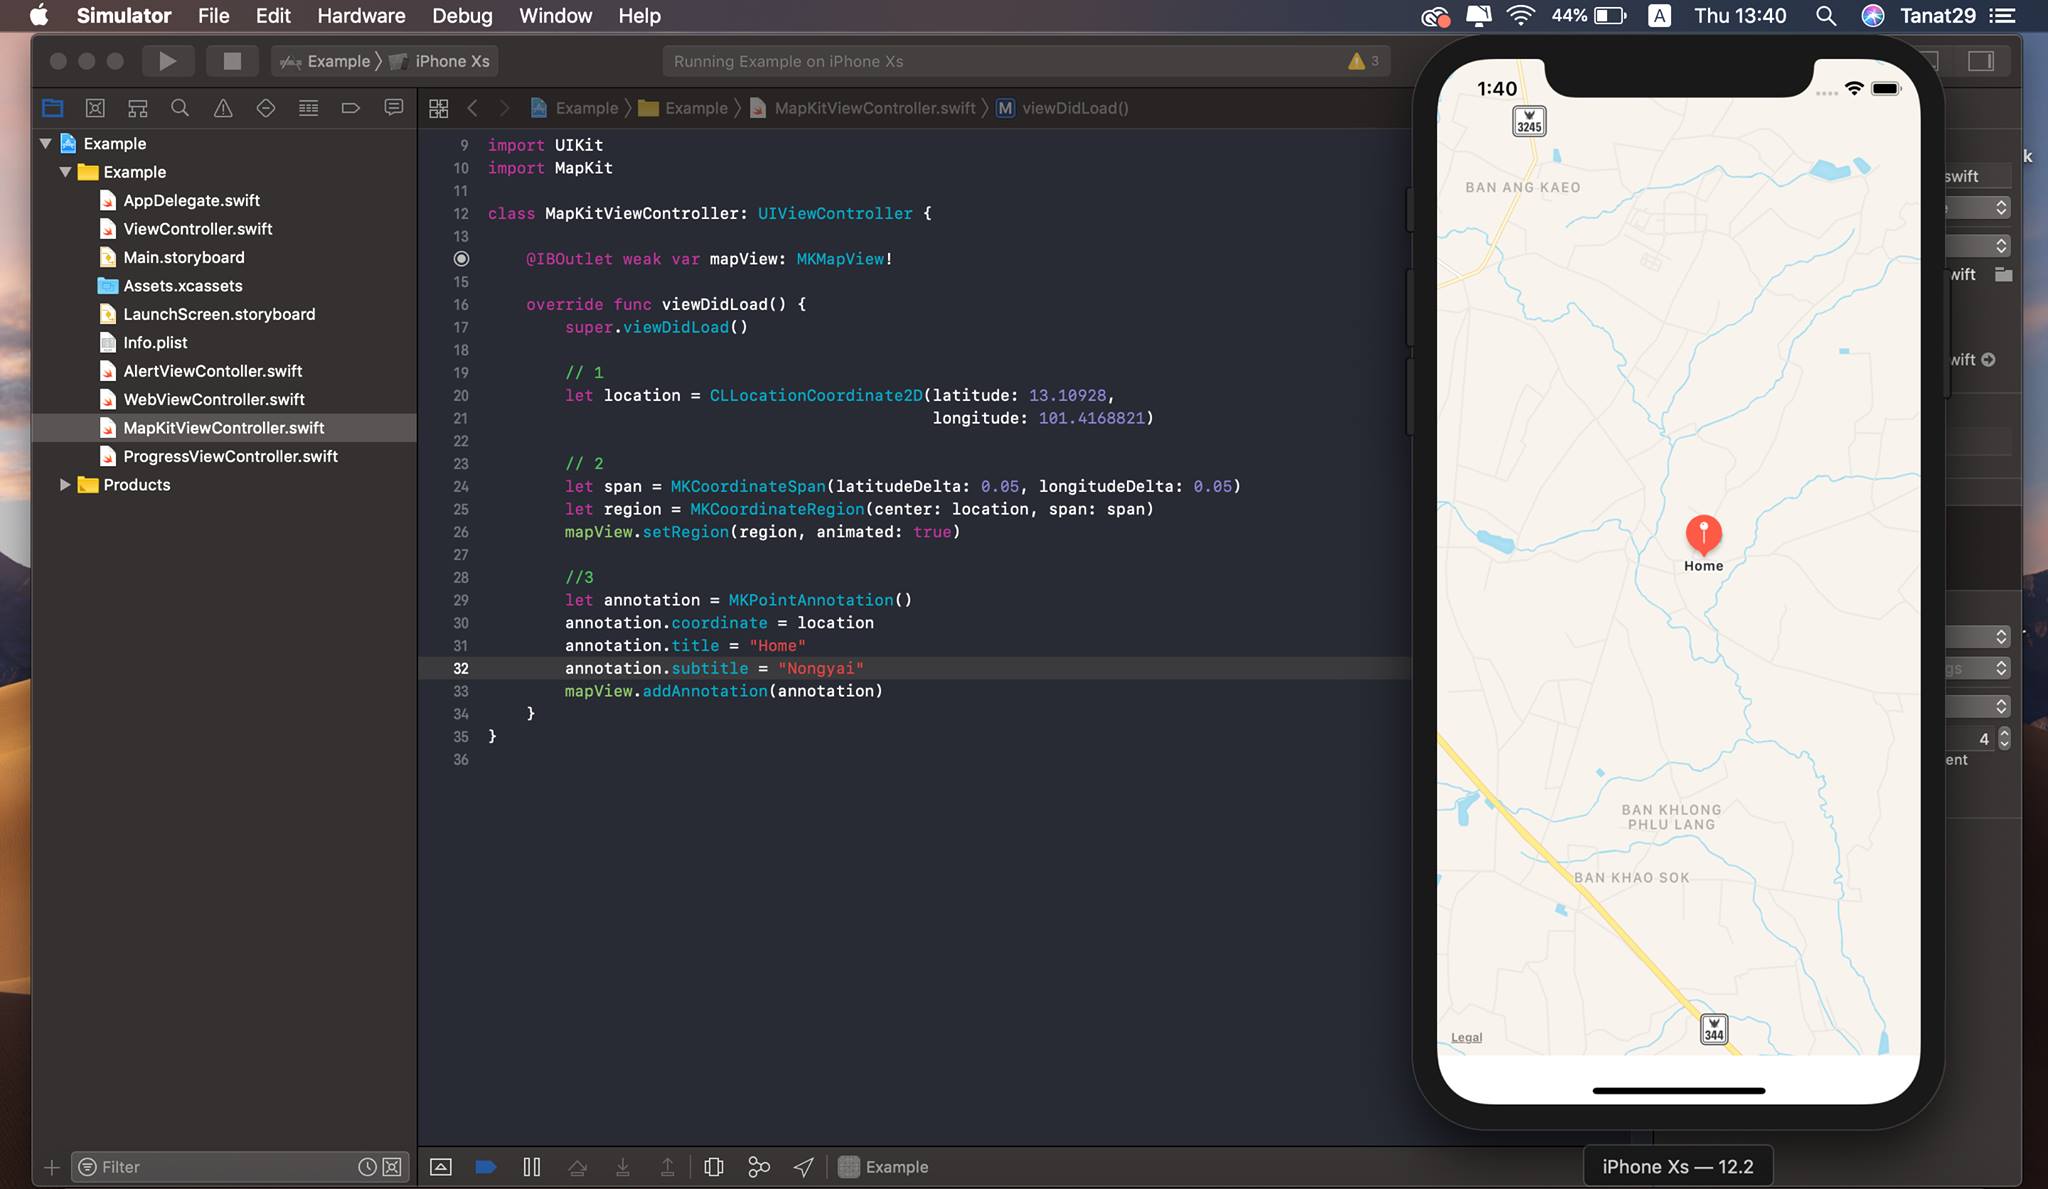The image size is (2048, 1189).
Task: Open the Test navigator diamond icon
Action: point(266,108)
